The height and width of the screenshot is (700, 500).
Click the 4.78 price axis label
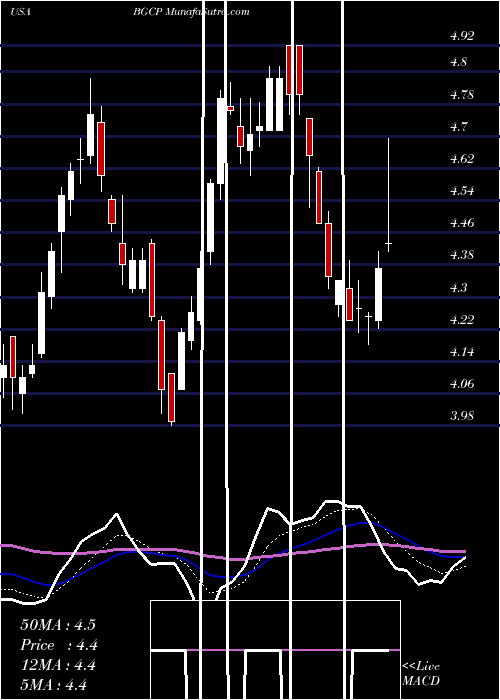pos(462,95)
